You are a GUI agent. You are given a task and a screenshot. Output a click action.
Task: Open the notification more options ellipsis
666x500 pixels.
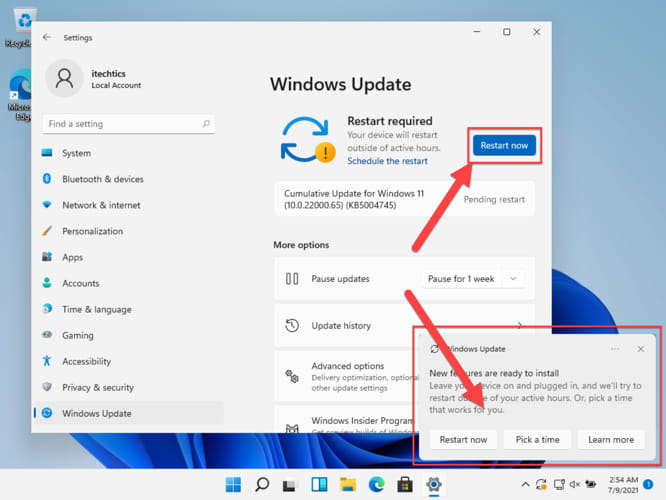pos(615,349)
